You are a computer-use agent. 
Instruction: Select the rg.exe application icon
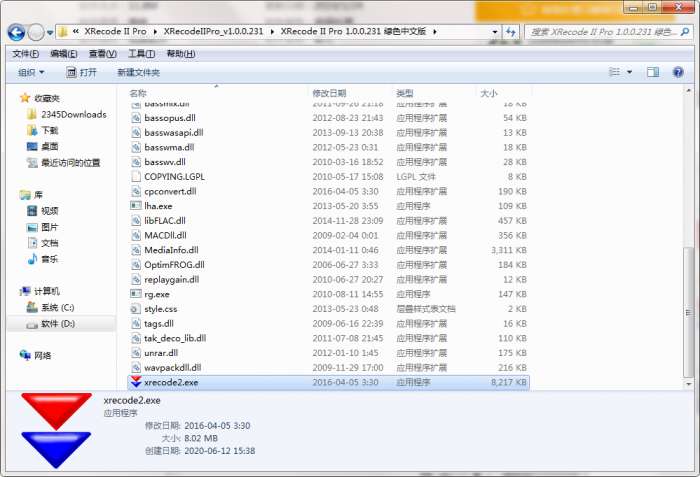136,294
